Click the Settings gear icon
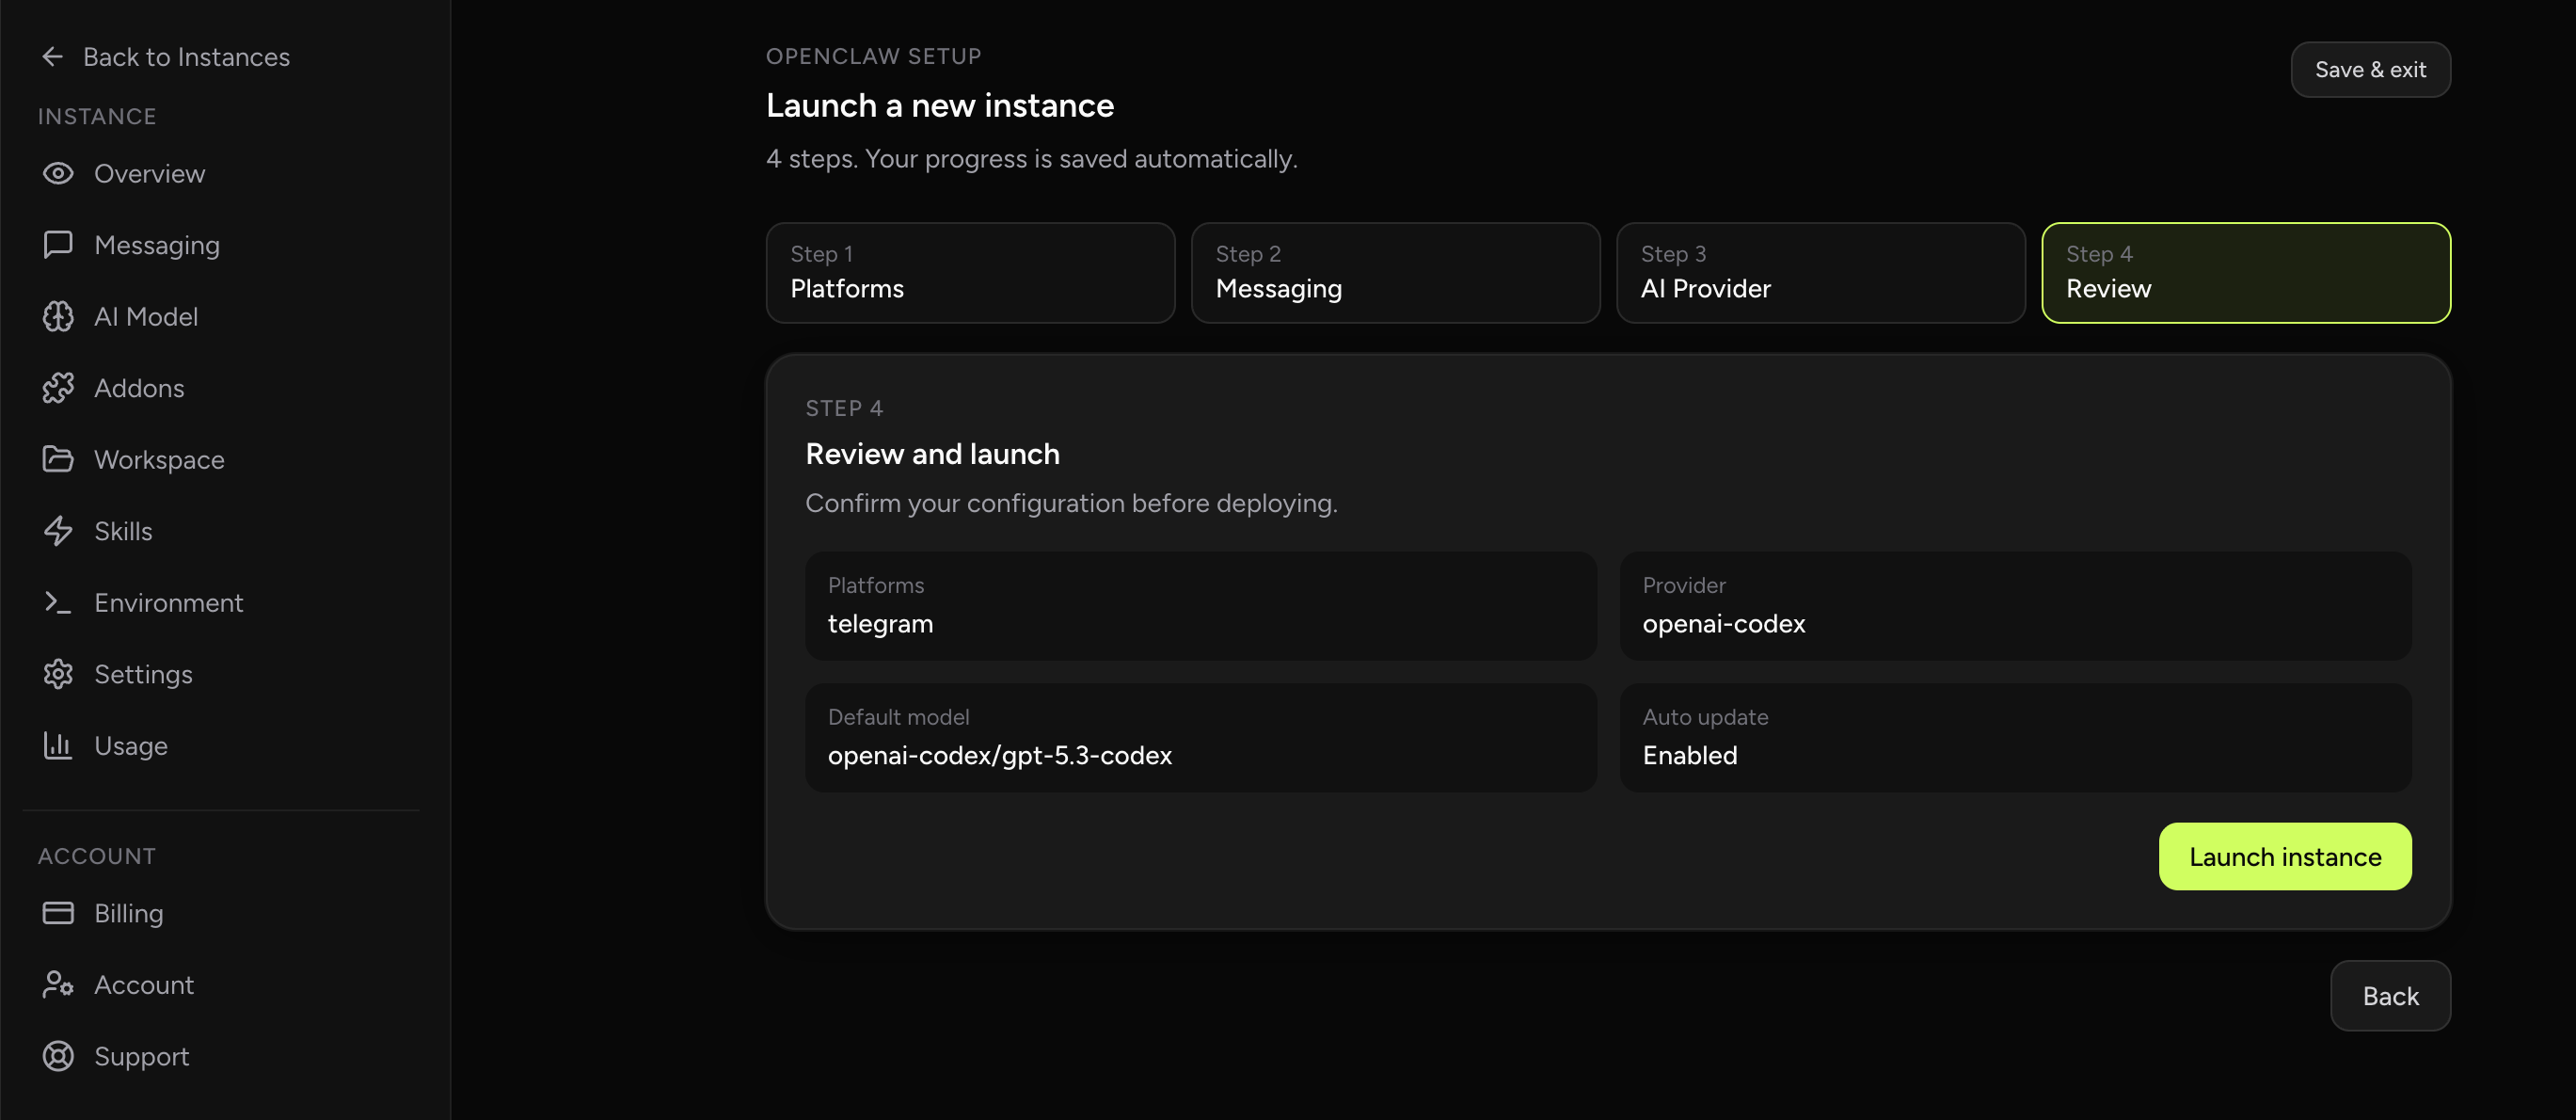 pyautogui.click(x=58, y=673)
